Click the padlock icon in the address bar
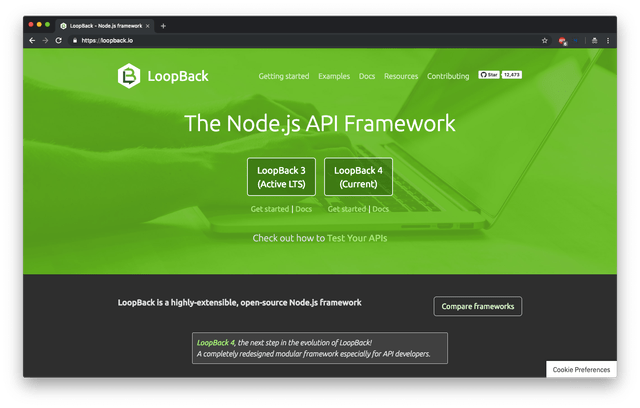Screen dimensions: 640x408 [75, 40]
